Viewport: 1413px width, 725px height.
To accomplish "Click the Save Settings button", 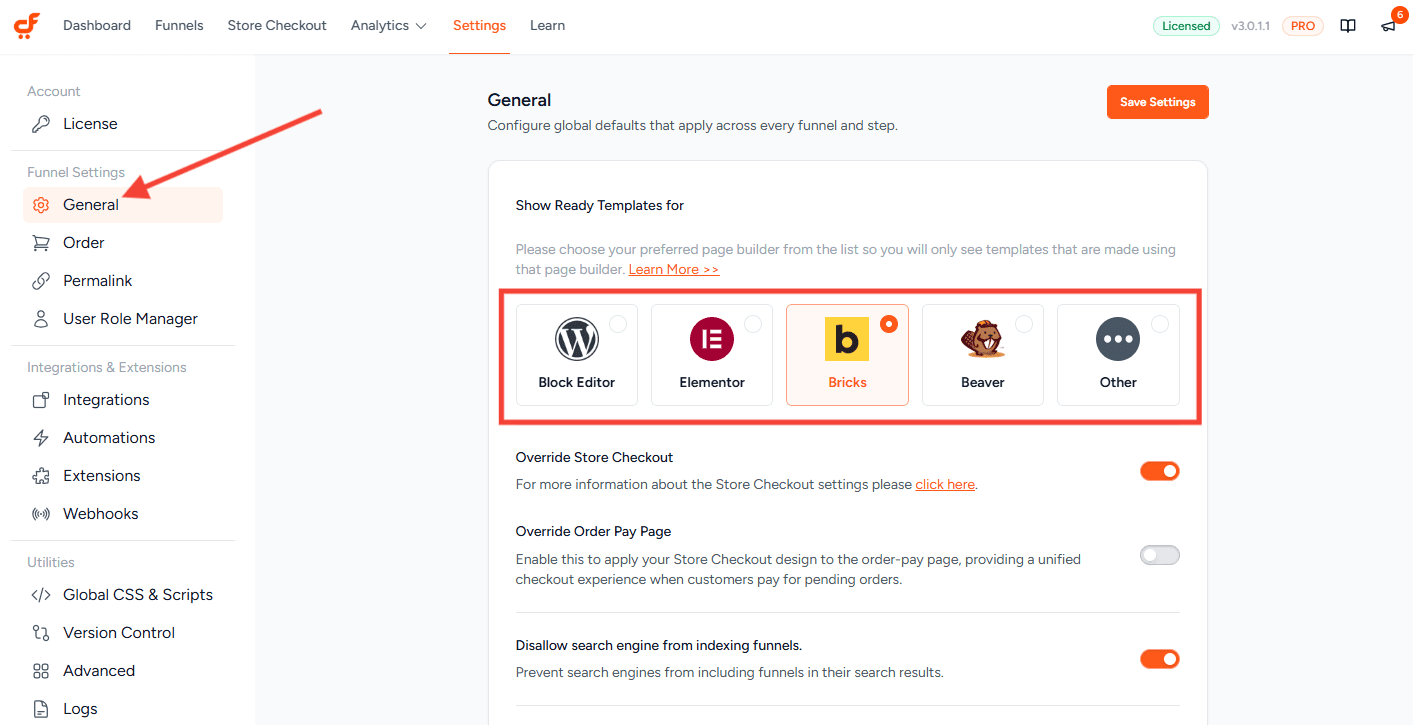I will (1158, 102).
